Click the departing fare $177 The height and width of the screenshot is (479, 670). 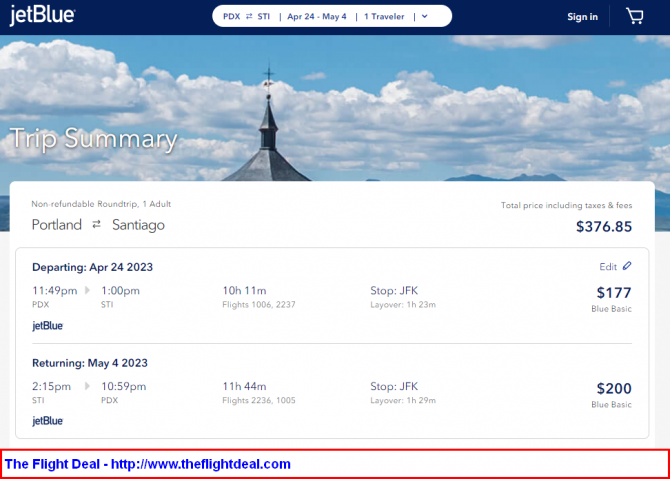[x=614, y=293]
